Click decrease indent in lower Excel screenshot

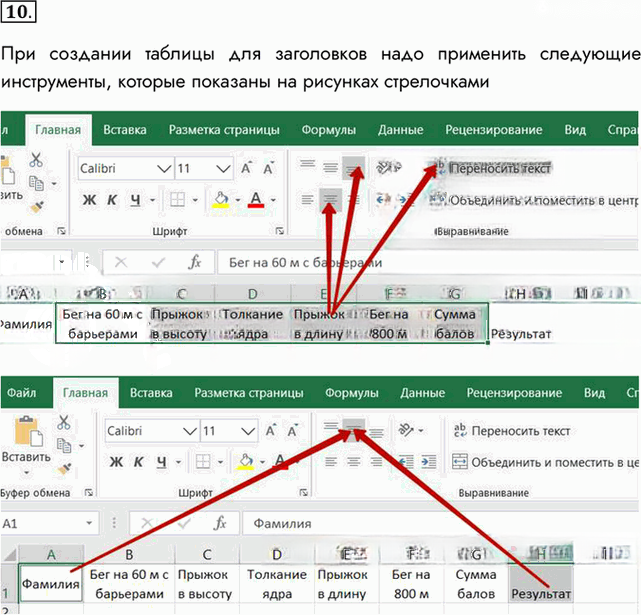[x=406, y=462]
